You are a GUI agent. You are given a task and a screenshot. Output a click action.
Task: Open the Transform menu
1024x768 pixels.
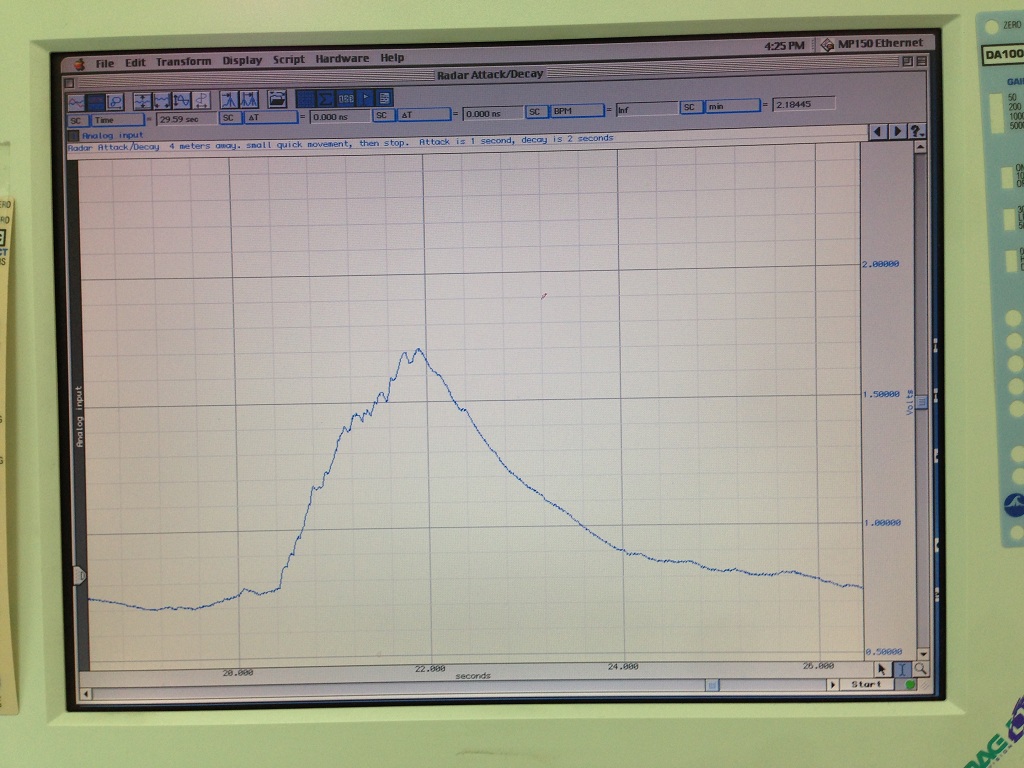183,61
